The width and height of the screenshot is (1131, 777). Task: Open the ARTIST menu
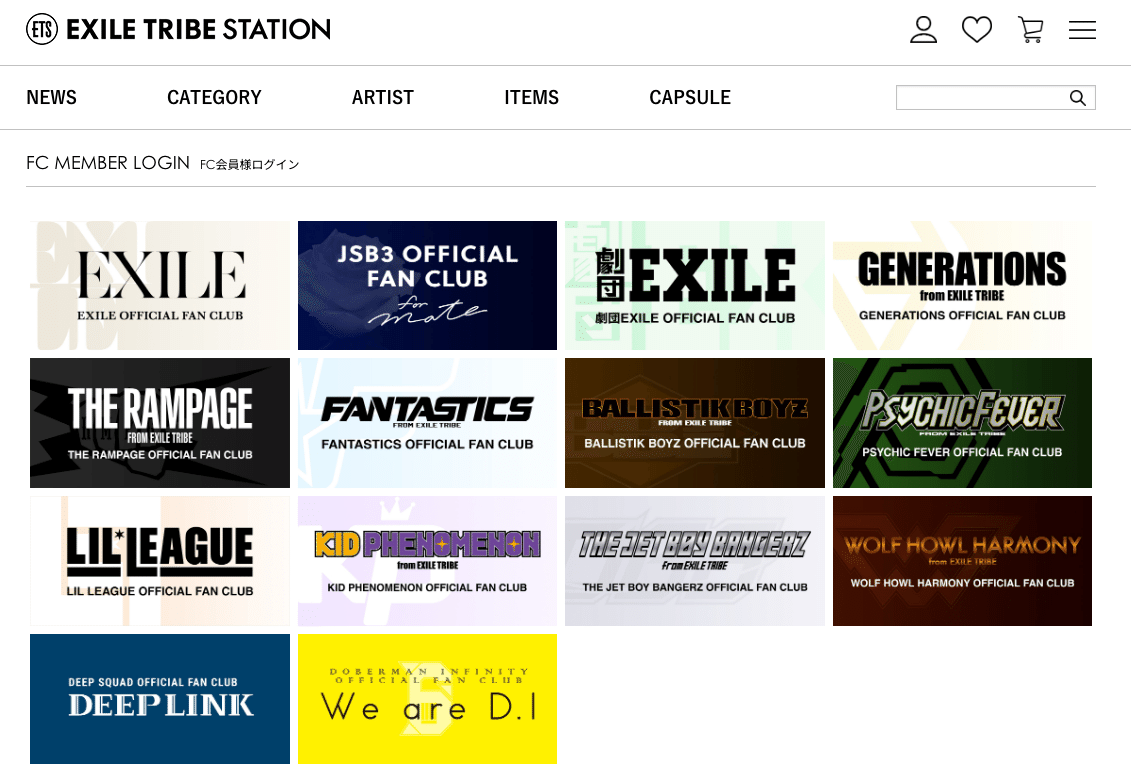[383, 97]
